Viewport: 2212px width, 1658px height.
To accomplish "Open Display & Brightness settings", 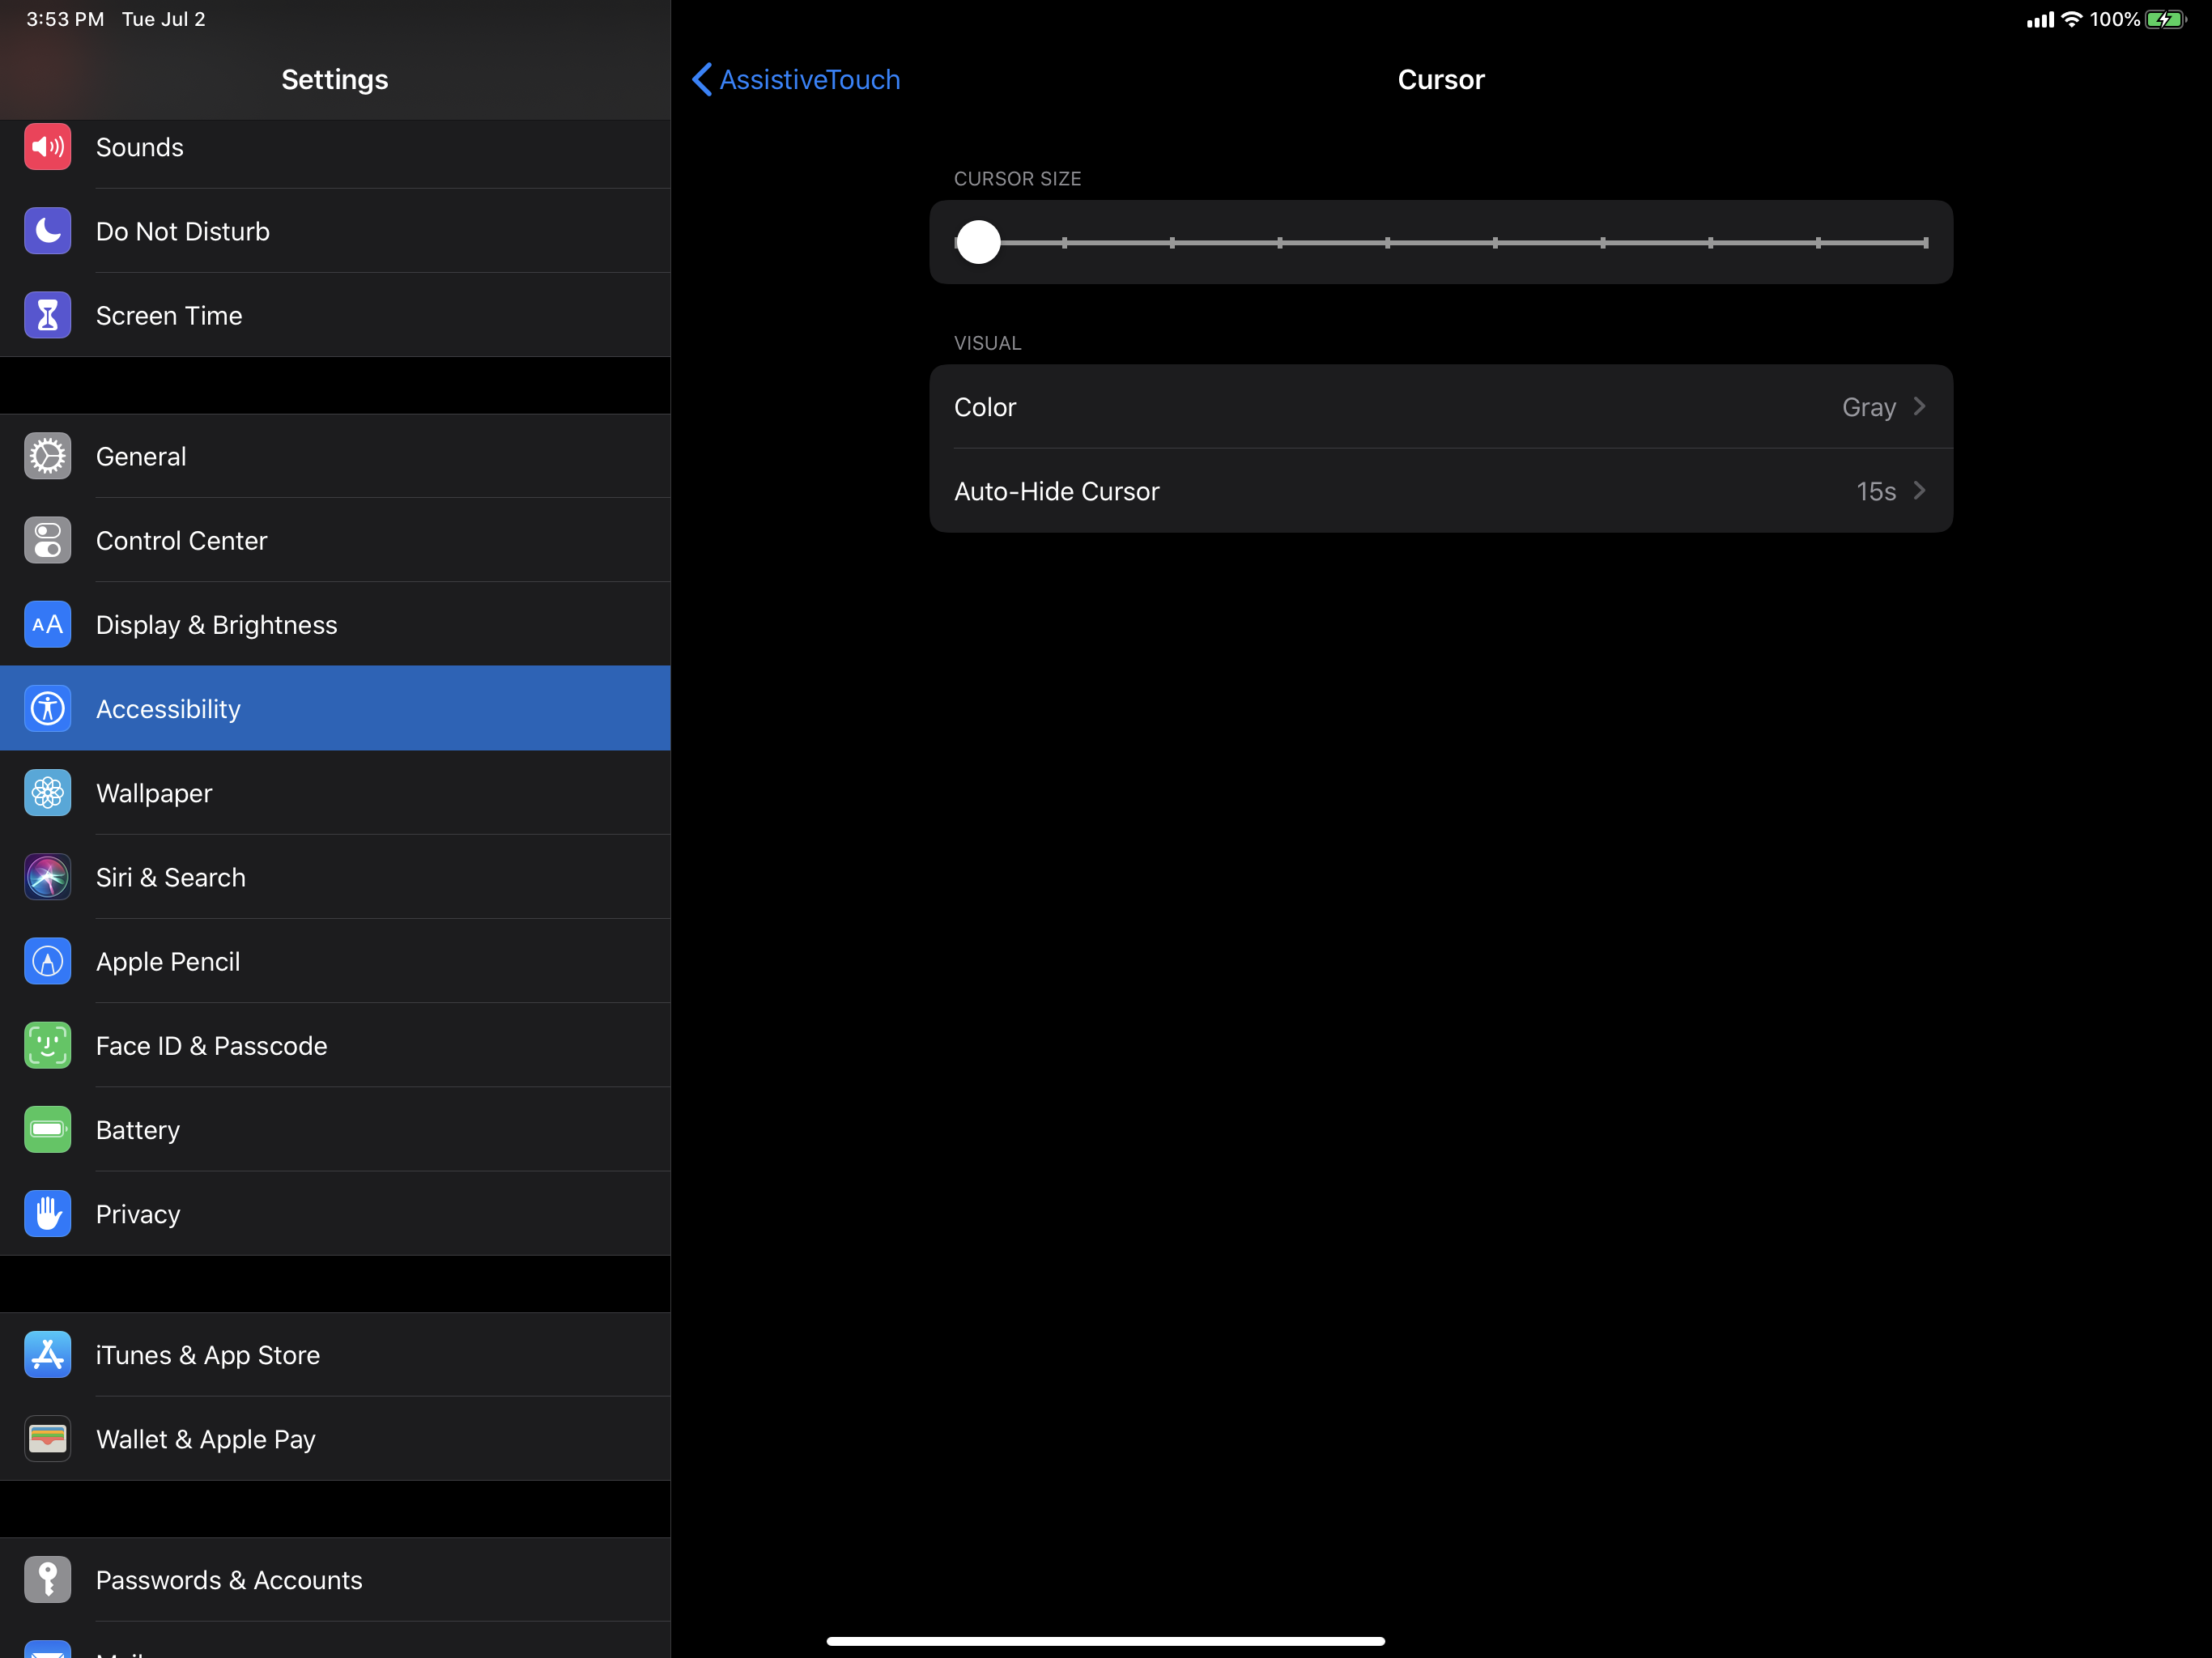I will [335, 624].
